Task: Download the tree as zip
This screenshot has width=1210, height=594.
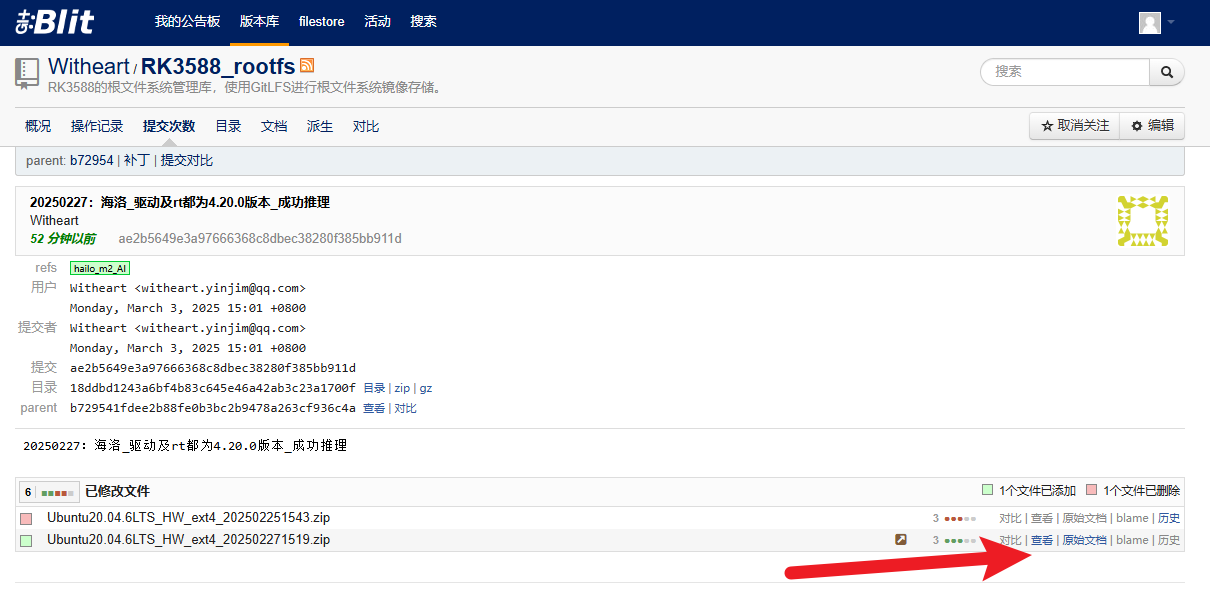Action: pos(402,388)
